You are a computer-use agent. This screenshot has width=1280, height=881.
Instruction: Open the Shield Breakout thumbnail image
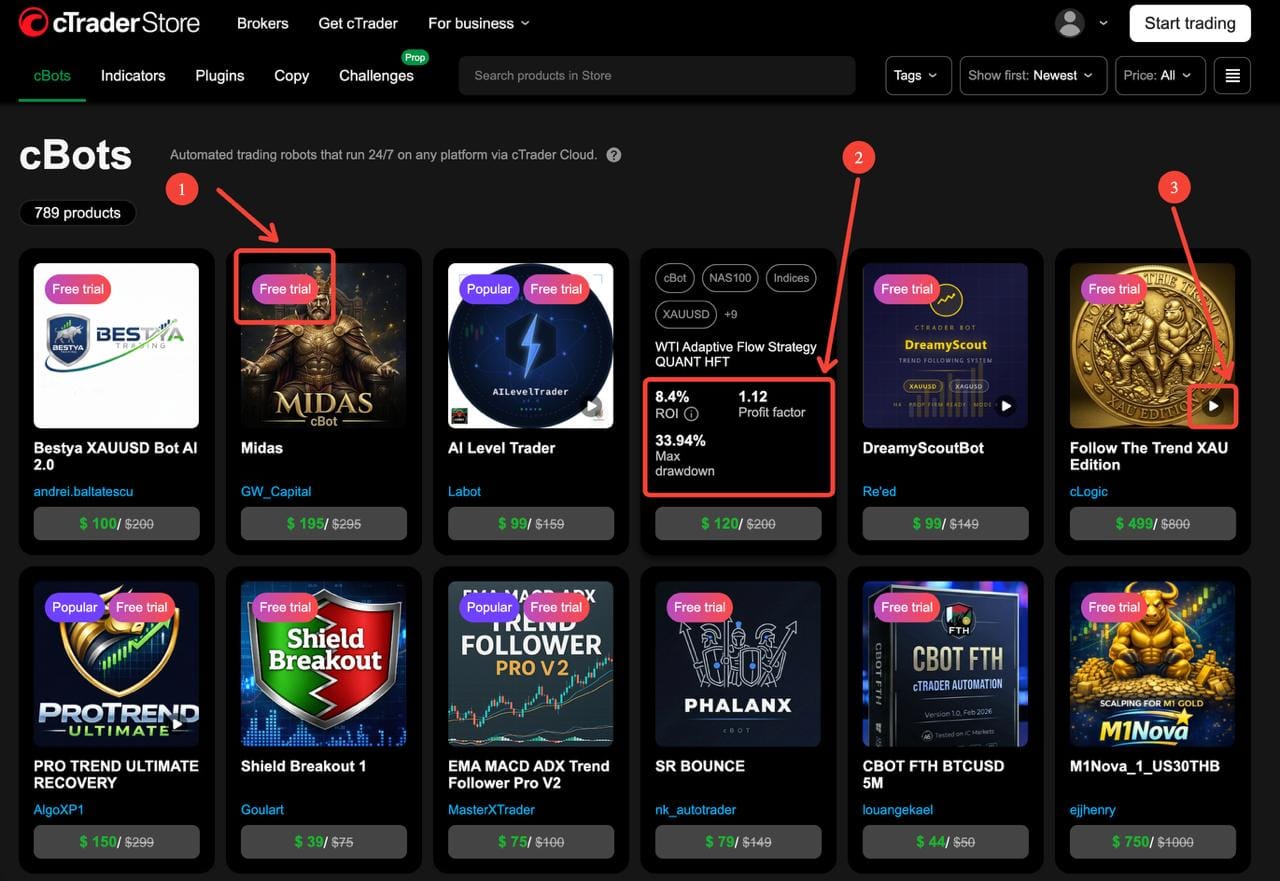(324, 664)
